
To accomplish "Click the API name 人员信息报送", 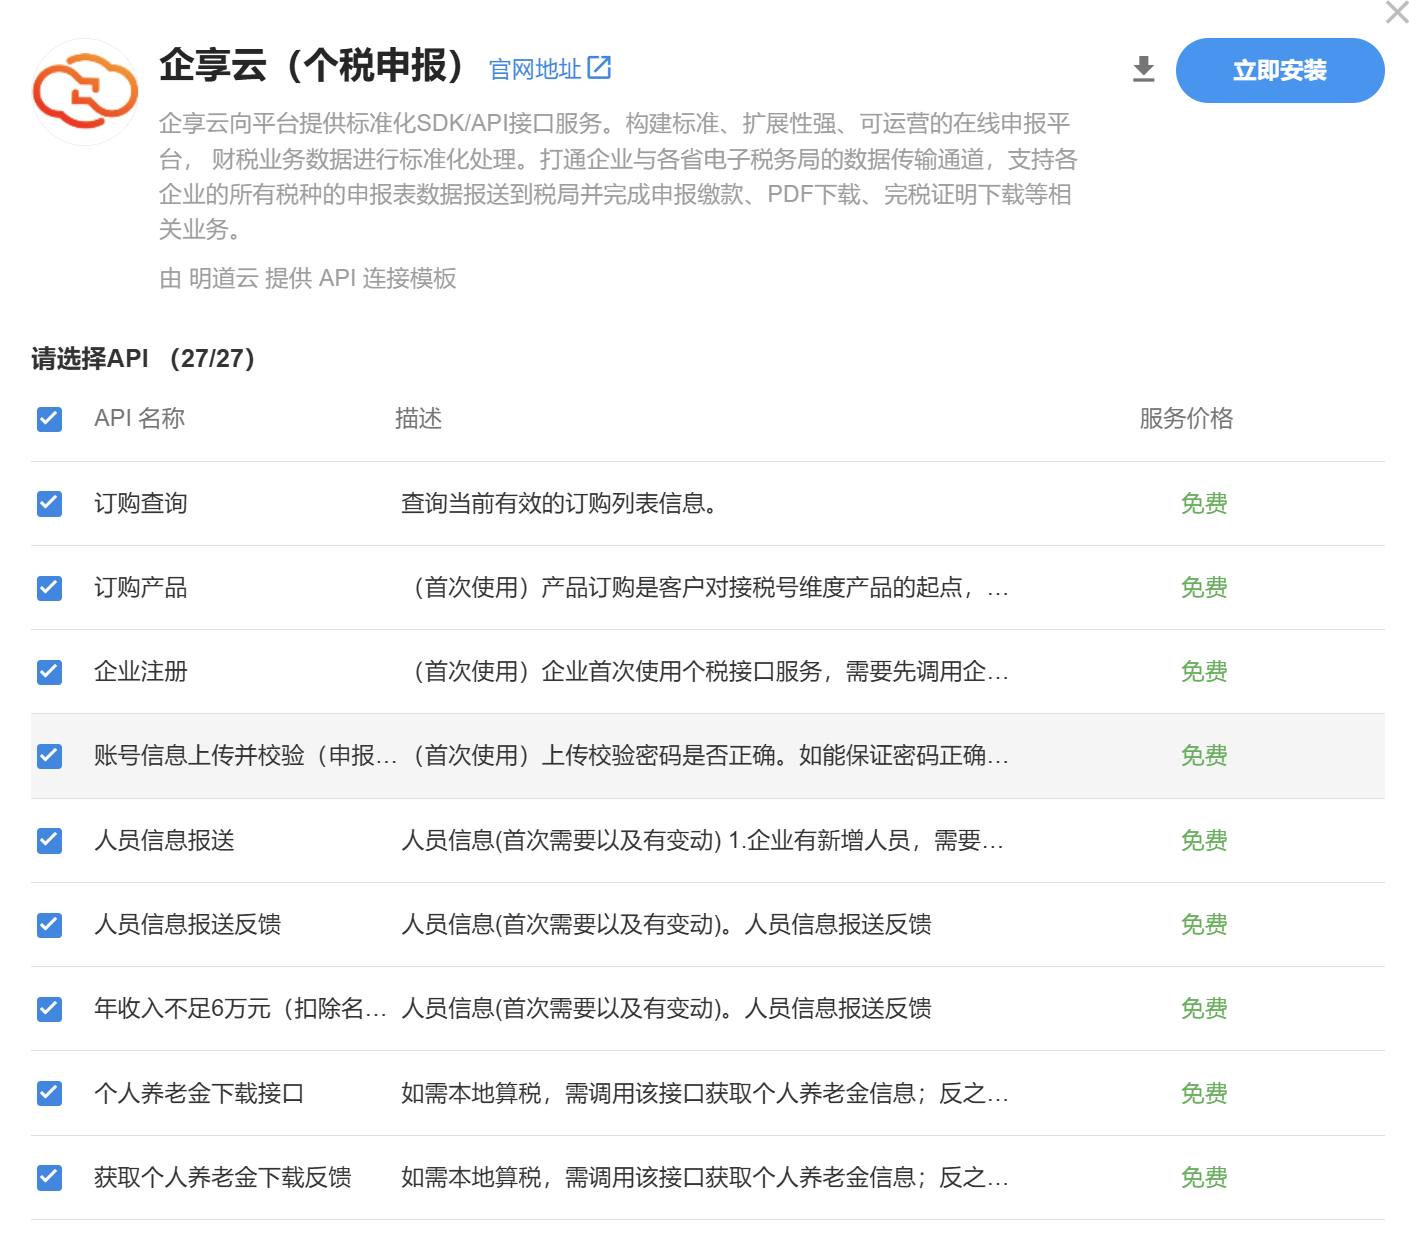I will click(x=164, y=840).
